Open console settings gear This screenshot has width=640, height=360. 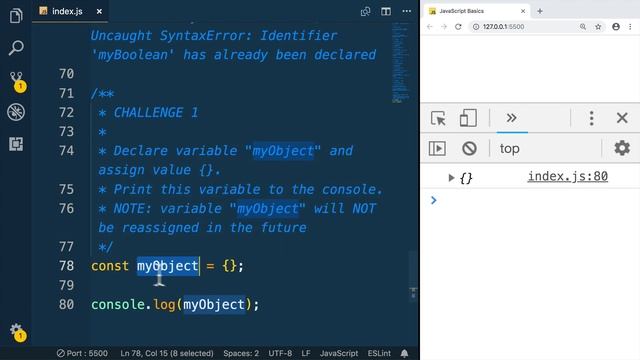pyautogui.click(x=622, y=148)
